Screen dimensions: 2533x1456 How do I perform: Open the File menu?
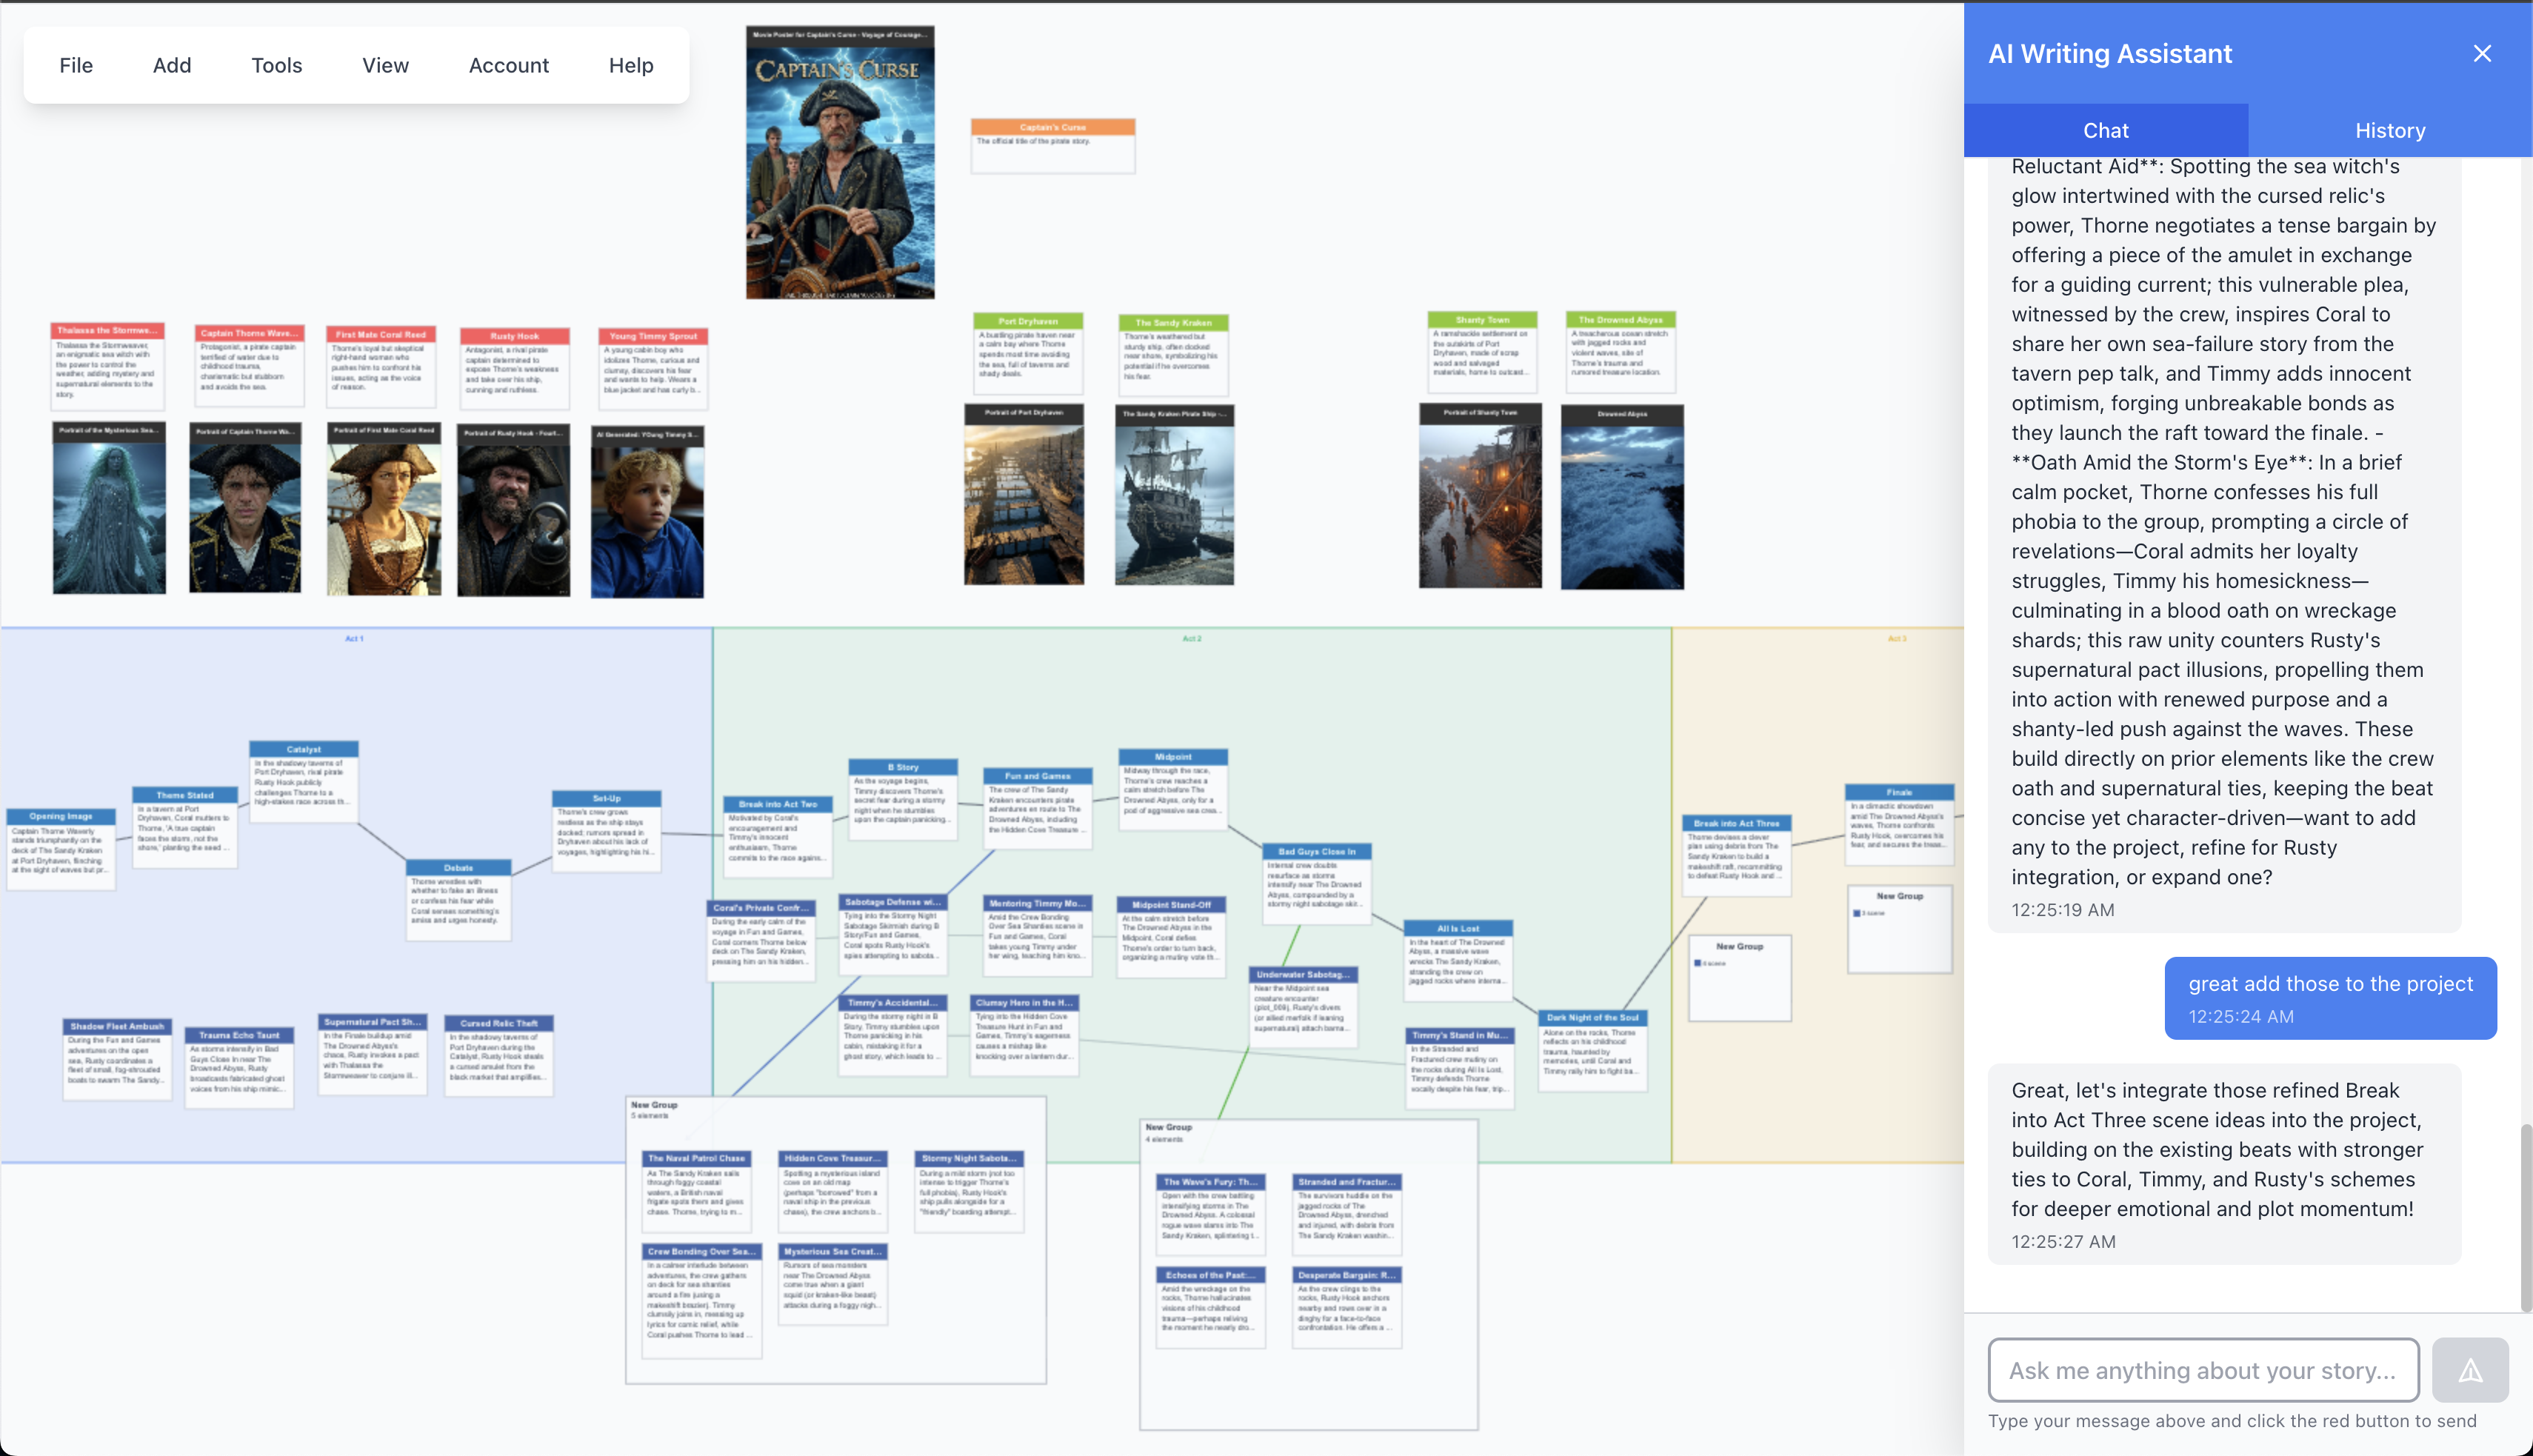(75, 65)
